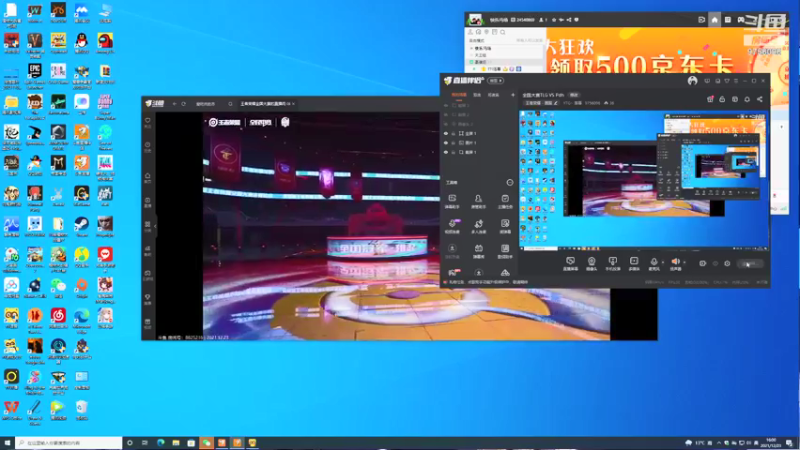Open first tool in third toolbox row
This screenshot has width=800, height=450.
click(452, 251)
